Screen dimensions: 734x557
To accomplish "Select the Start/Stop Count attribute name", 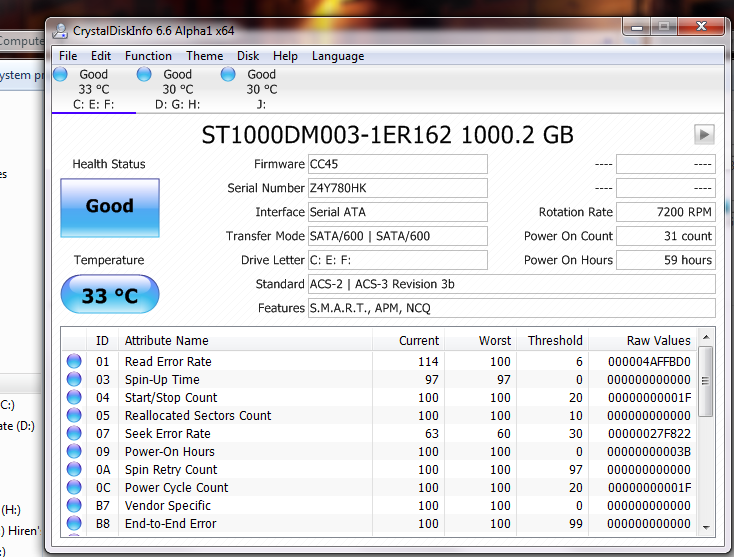I will [171, 397].
